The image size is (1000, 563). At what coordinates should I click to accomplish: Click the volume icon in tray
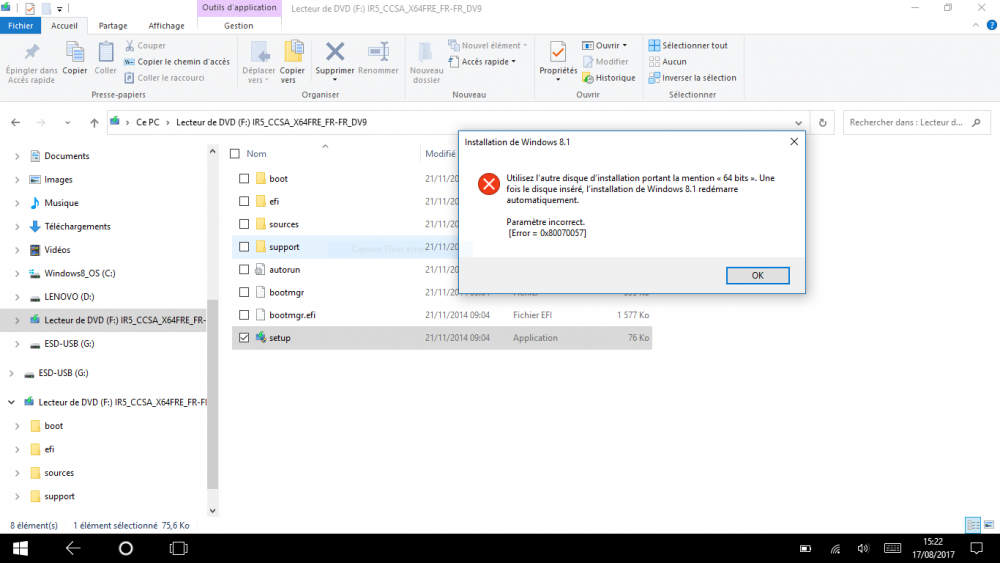[863, 548]
